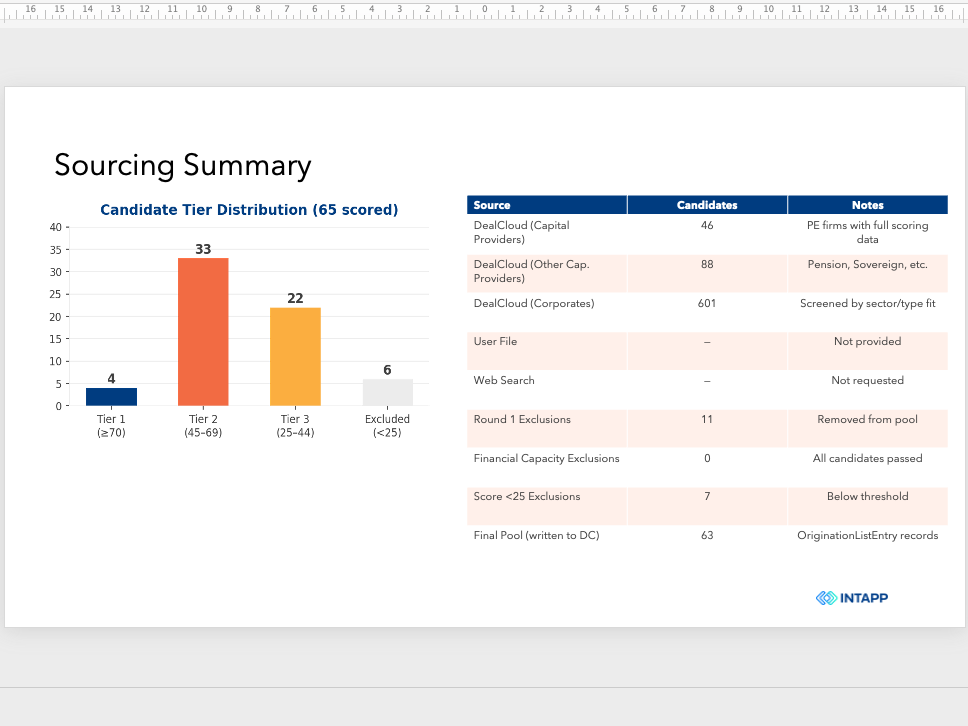Select the Round 1 Exclusions row label

[522, 419]
